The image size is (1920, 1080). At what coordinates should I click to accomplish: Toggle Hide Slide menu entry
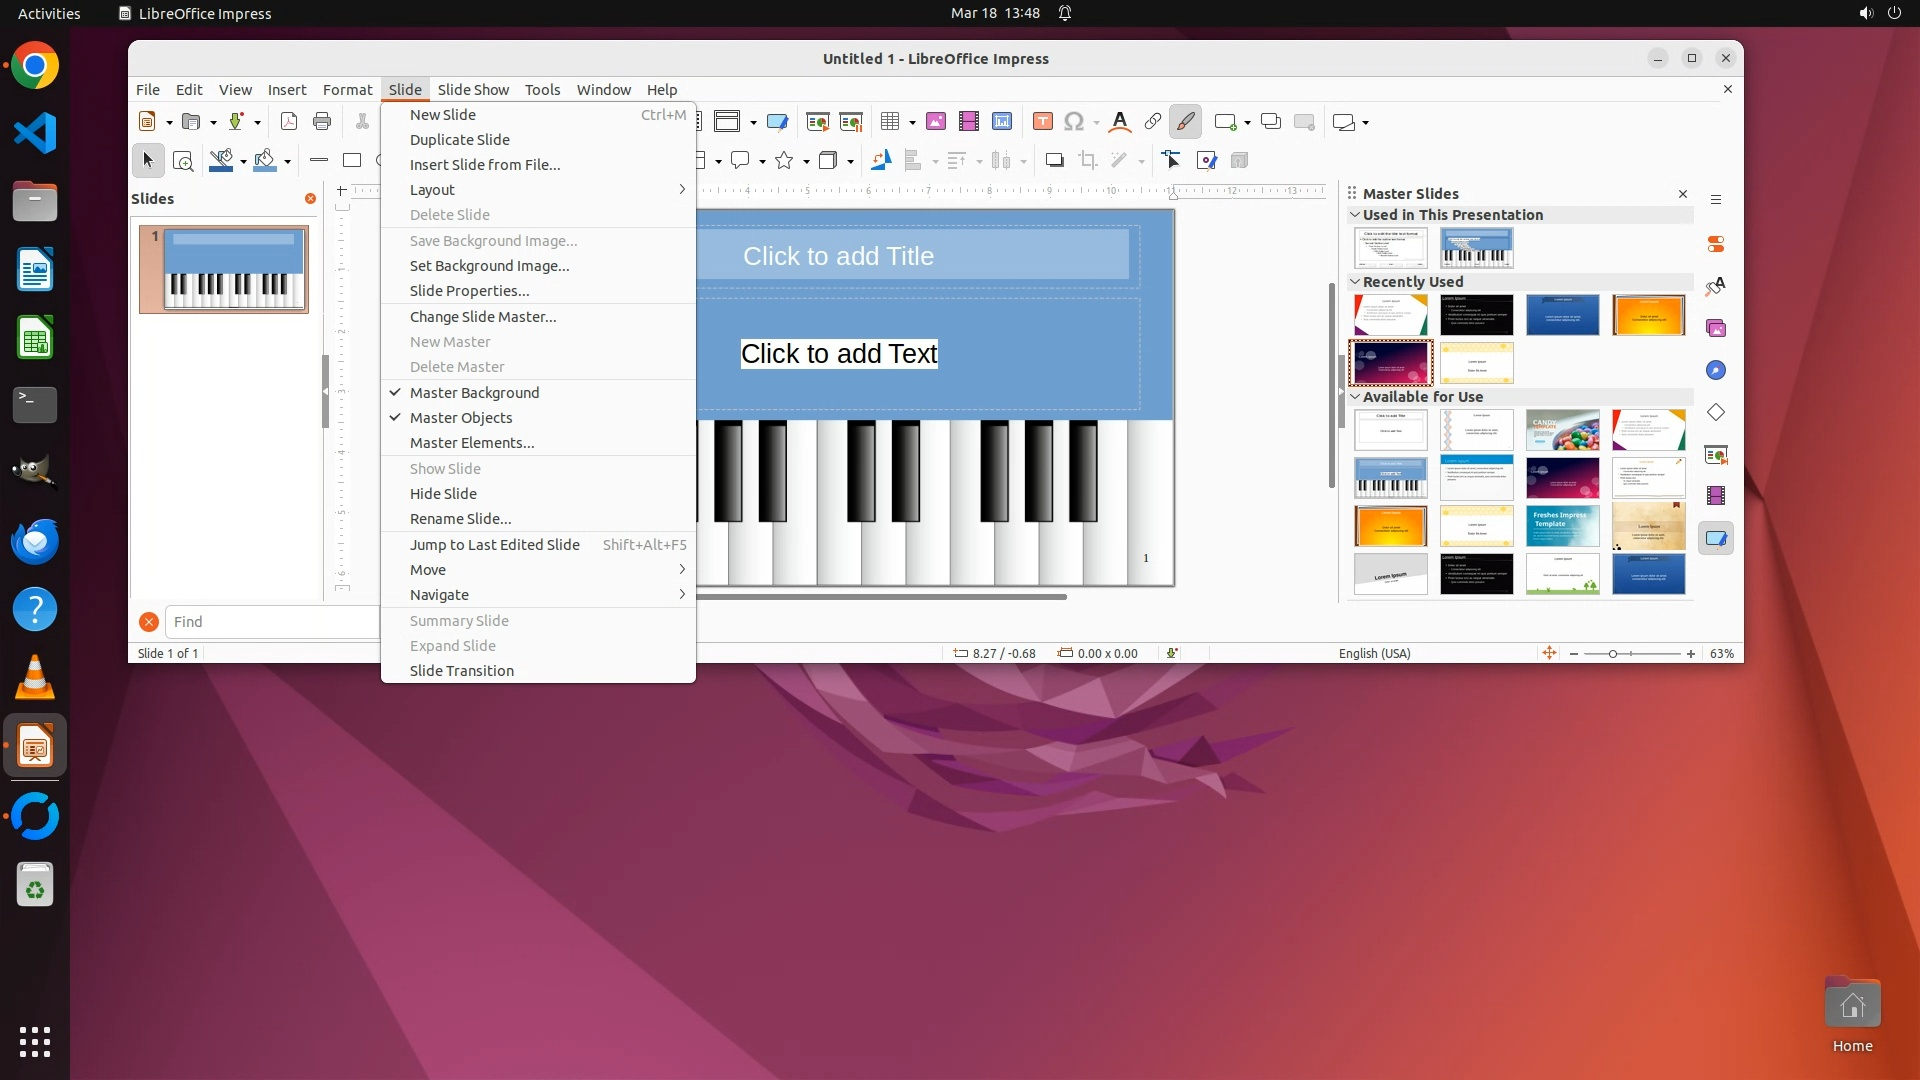coord(443,494)
